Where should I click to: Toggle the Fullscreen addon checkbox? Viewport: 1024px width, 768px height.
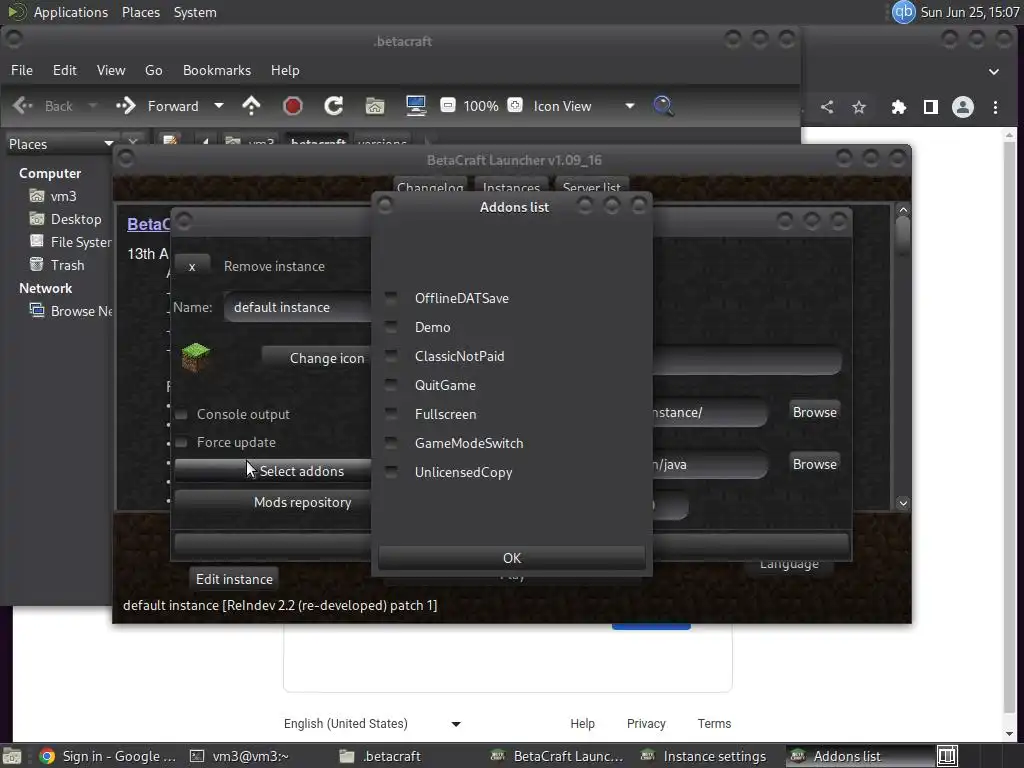tap(391, 414)
